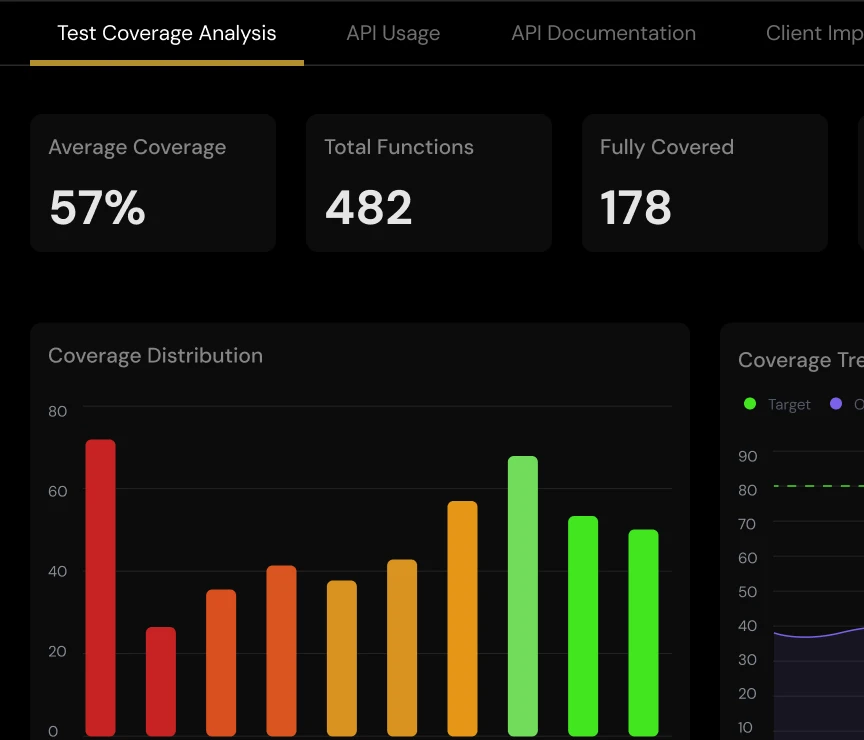The width and height of the screenshot is (864, 740).
Task: Switch to the API Usage tab
Action: 393,33
